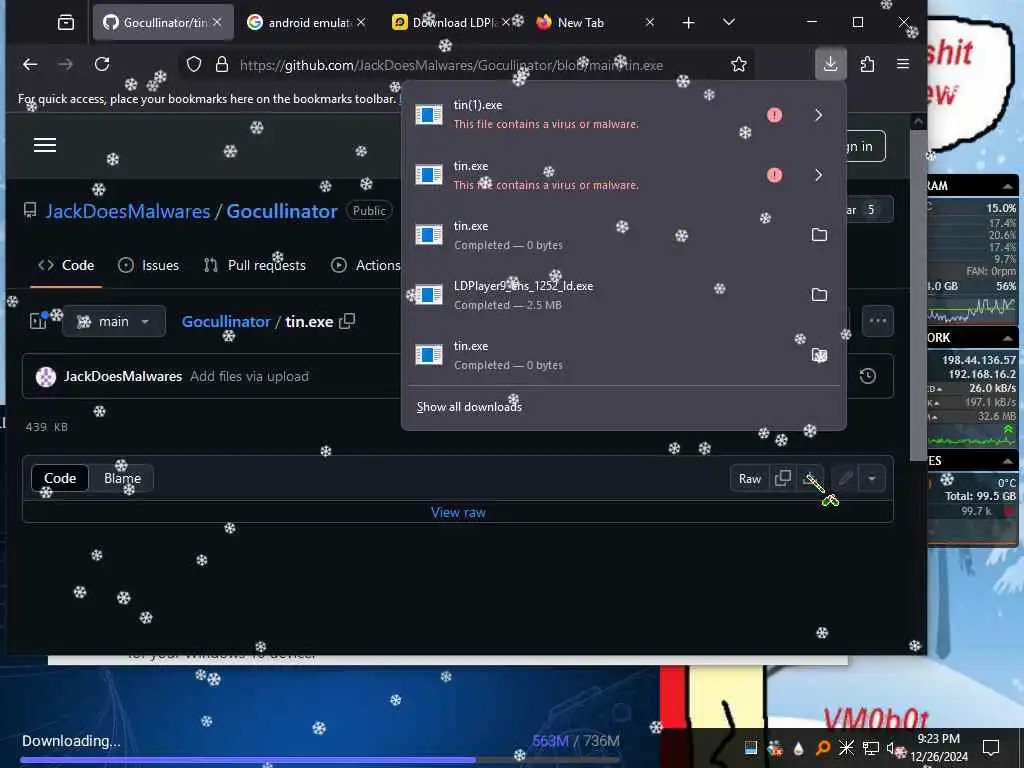Copy tin.exe file path icon

tap(347, 321)
